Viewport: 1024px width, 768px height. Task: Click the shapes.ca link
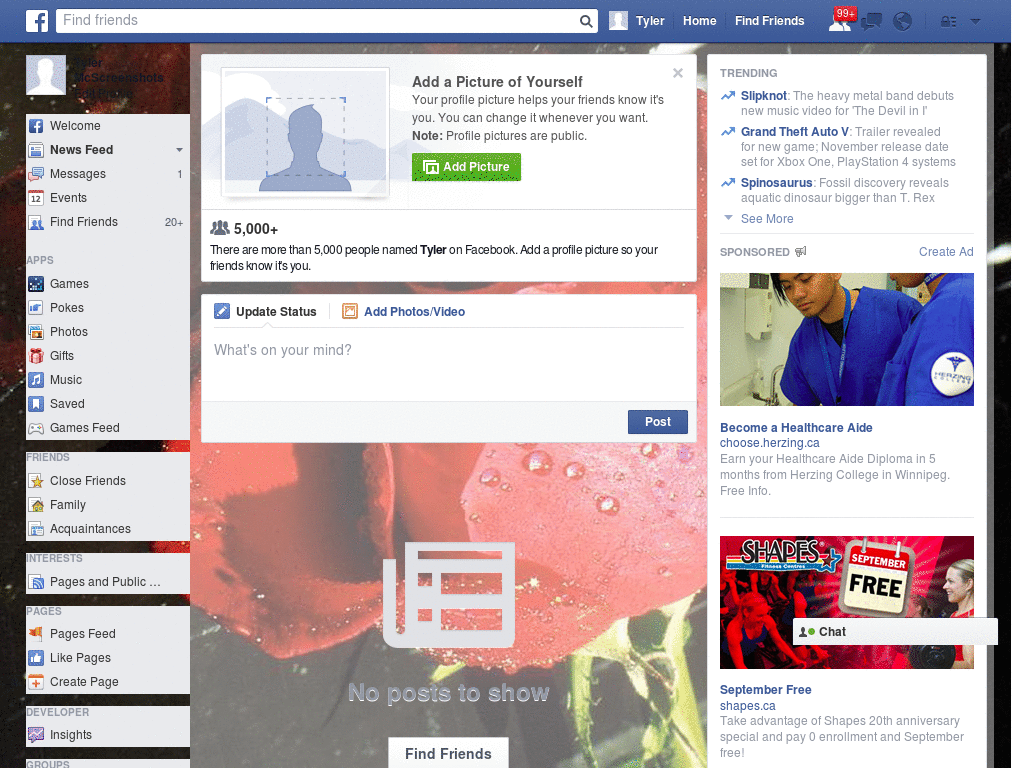[748, 706]
